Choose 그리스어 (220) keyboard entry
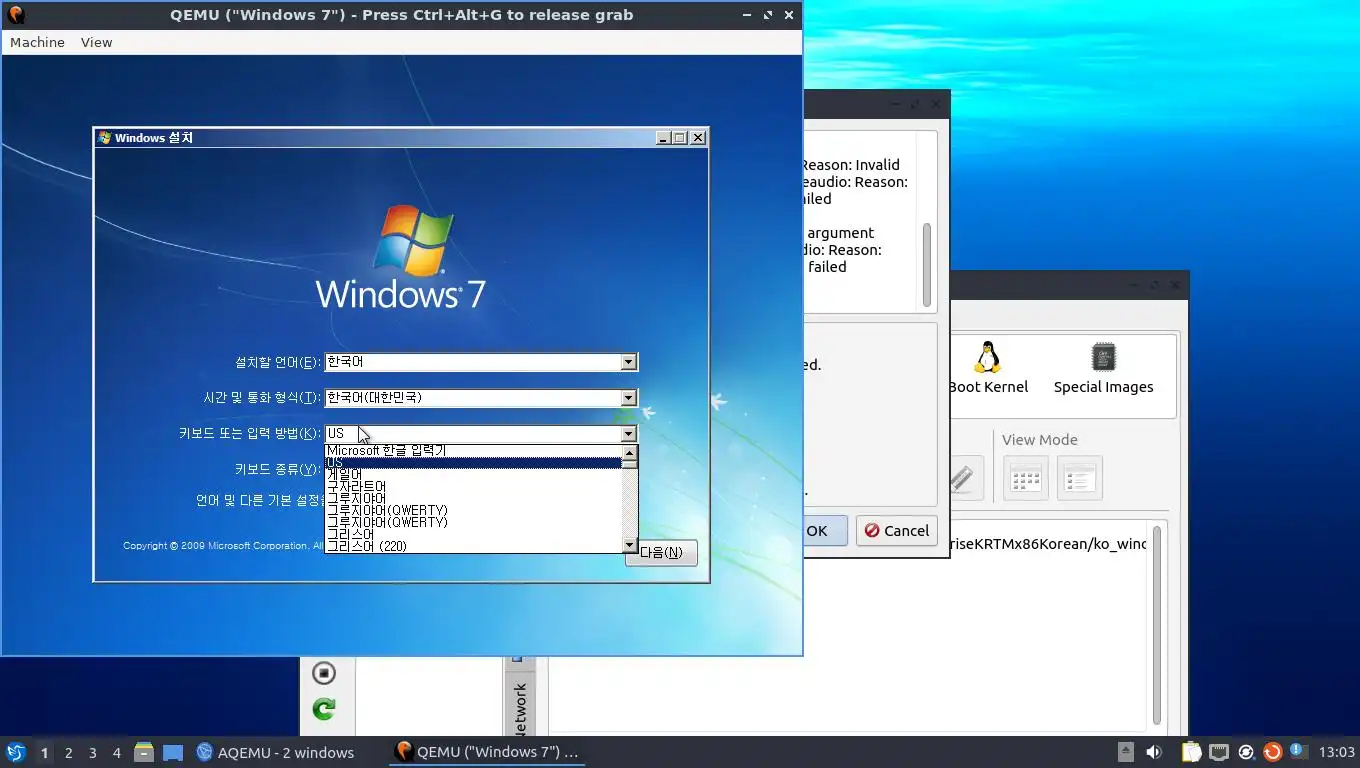Screen dimensions: 1360x768 pos(473,546)
